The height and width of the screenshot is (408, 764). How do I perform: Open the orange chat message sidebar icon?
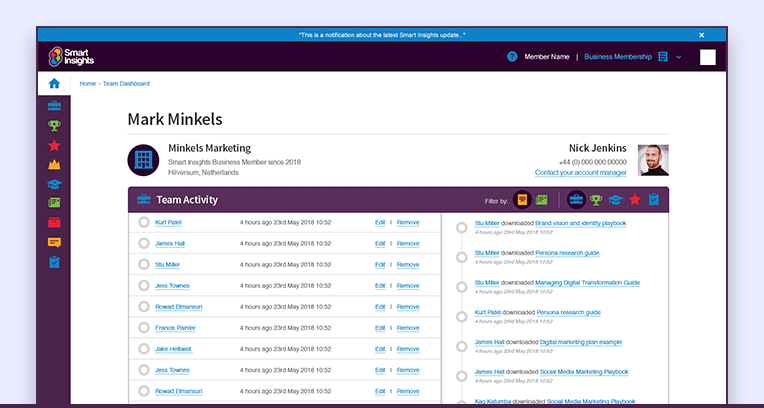[x=54, y=242]
